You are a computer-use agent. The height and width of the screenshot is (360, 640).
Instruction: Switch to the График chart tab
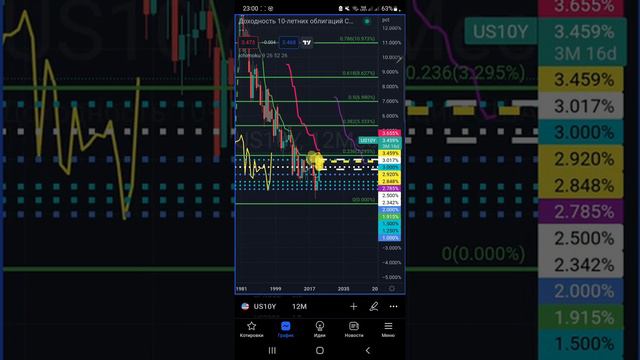tap(286, 329)
